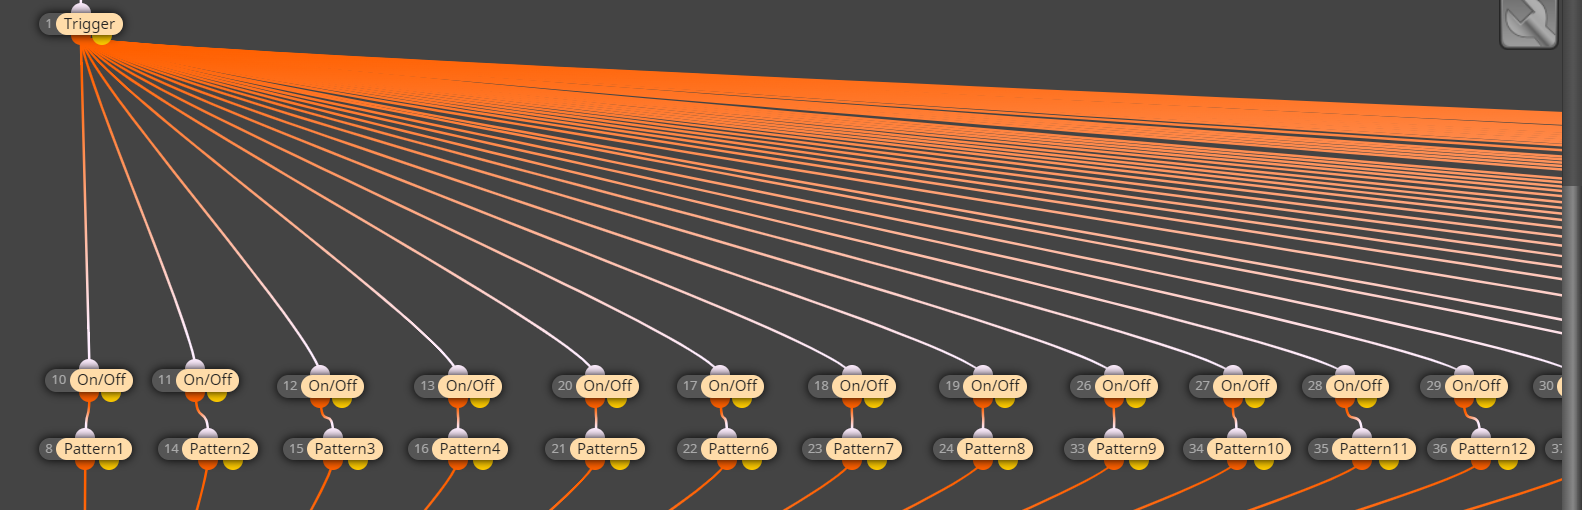Click the Pattern7 node

coord(863,449)
